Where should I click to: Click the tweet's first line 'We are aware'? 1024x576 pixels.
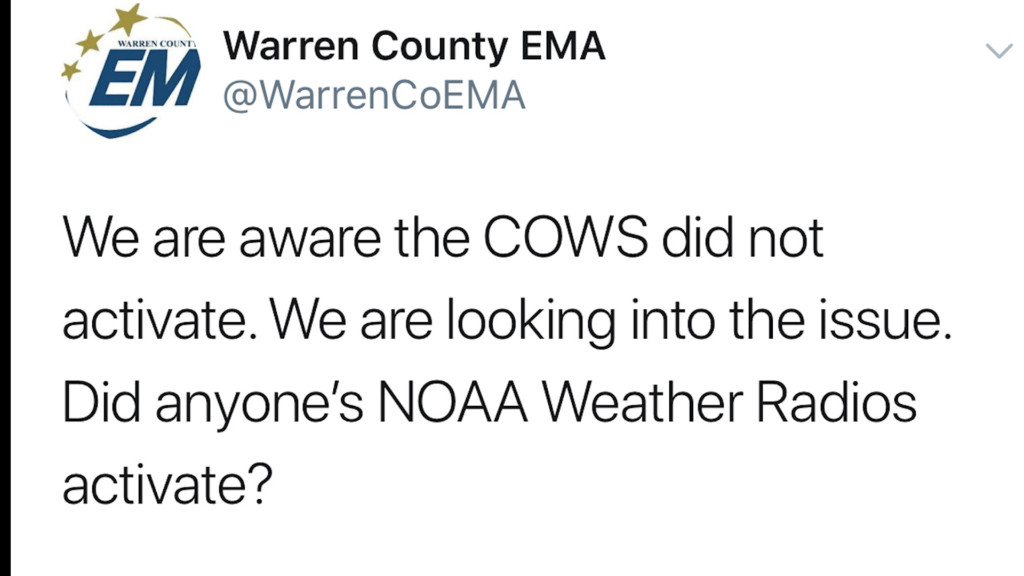click(222, 238)
